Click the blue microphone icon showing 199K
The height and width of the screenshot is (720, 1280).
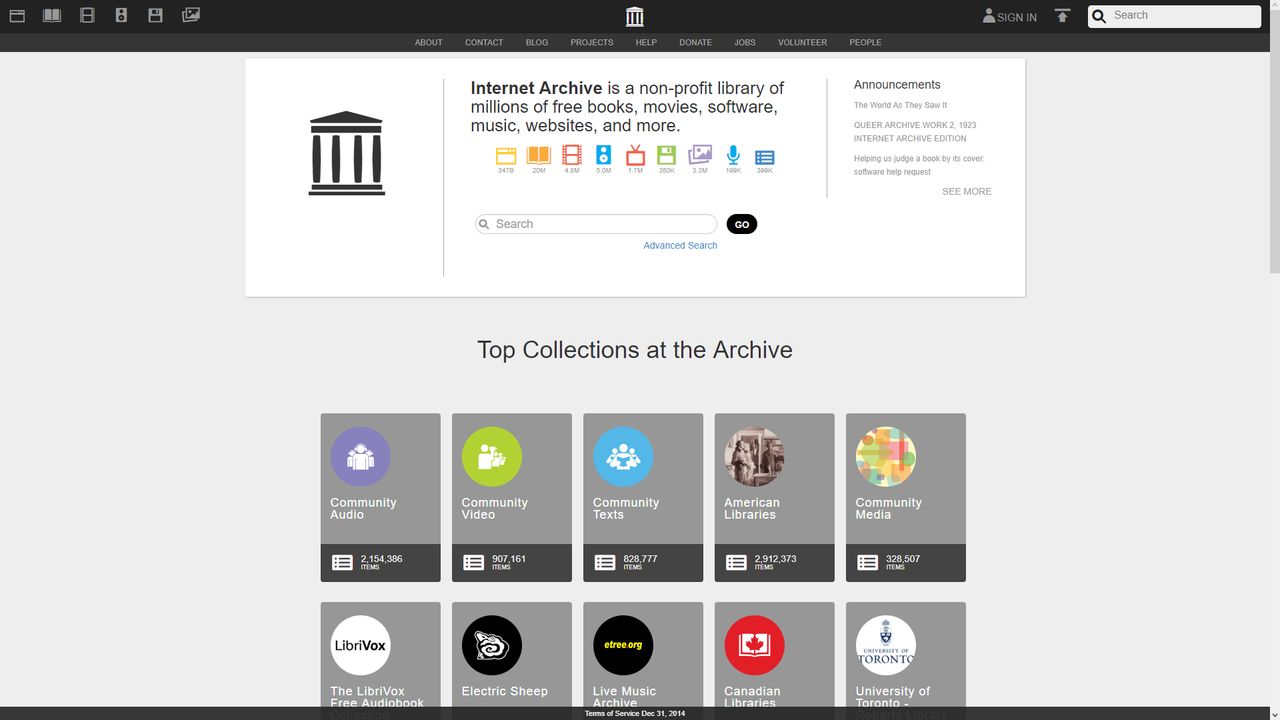(733, 156)
